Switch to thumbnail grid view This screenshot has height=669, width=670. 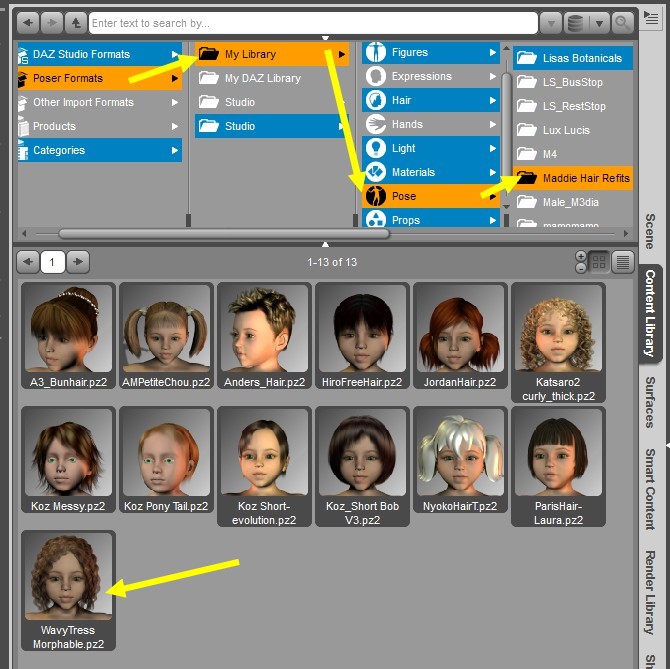pos(599,262)
